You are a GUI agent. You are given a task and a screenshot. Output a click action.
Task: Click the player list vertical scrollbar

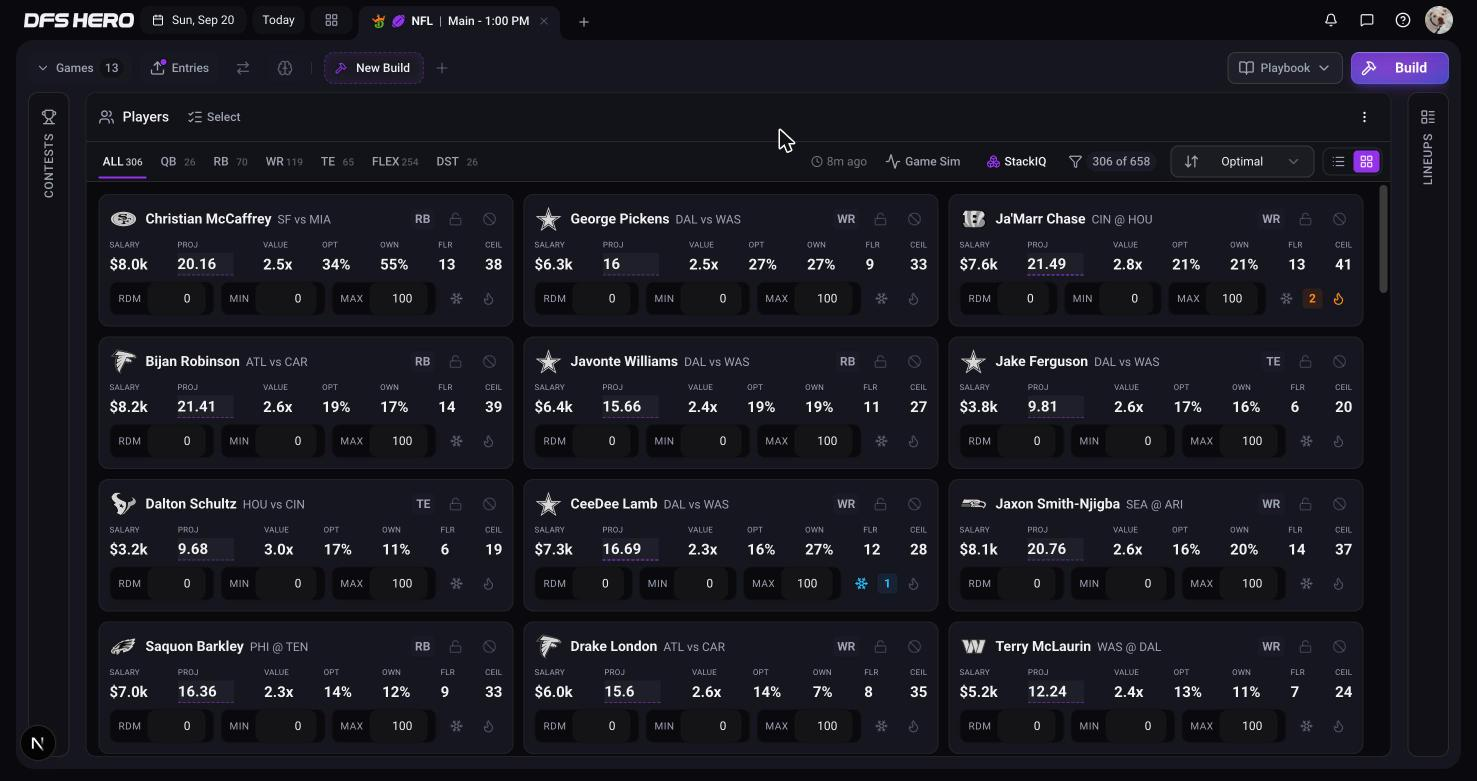1384,240
